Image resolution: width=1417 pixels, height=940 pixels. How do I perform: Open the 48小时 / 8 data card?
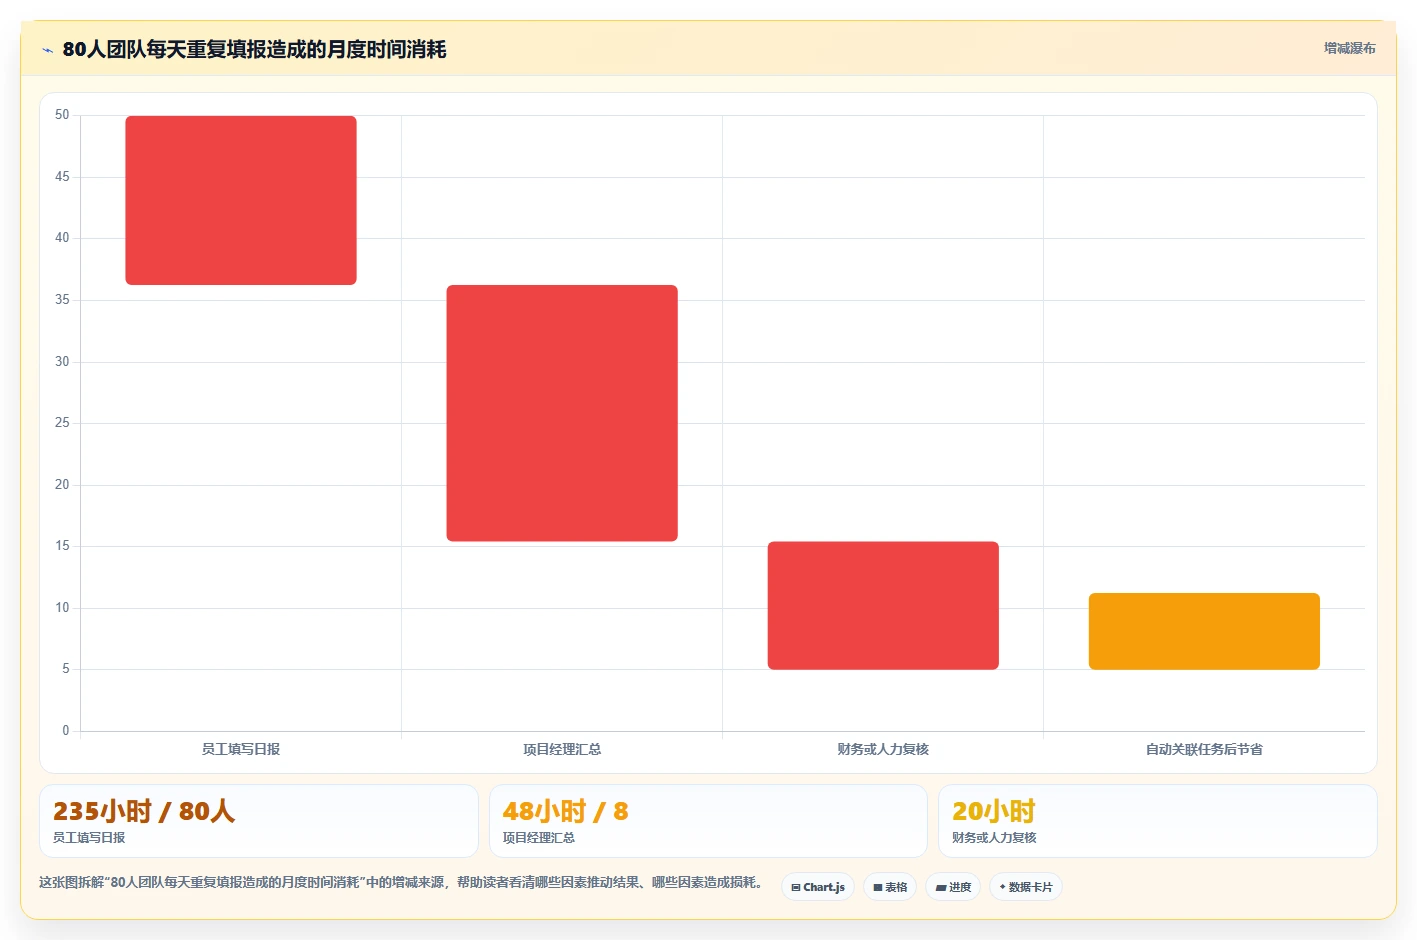click(x=708, y=821)
